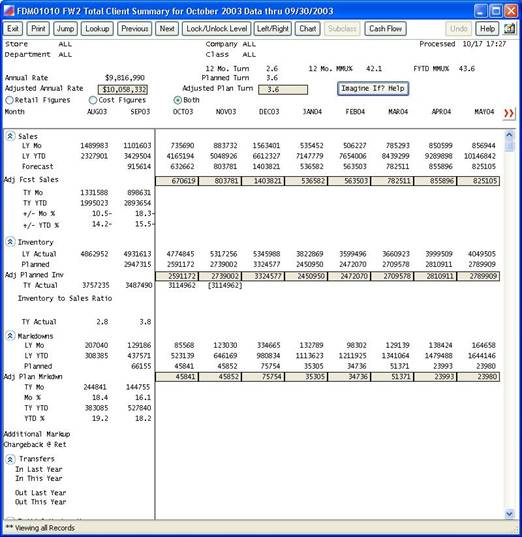
Task: Click the Adjusted Annual Rate field
Action: (x=123, y=90)
